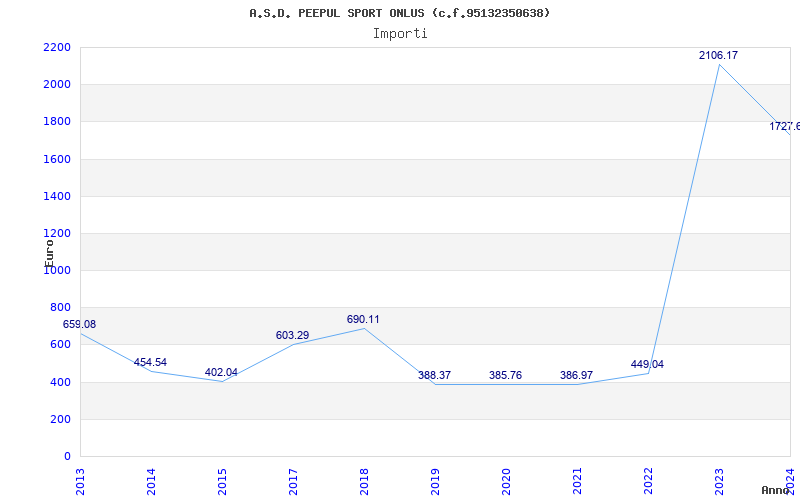Click the 2021 x-axis year label
800x500 pixels.
pos(577,481)
